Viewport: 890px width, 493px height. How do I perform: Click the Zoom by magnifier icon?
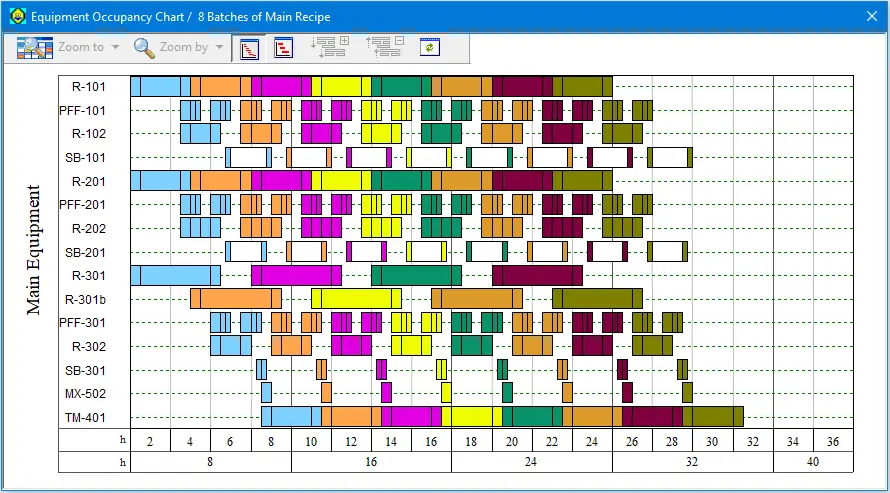144,47
